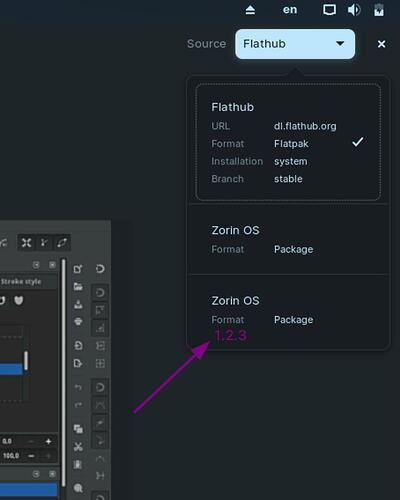The width and height of the screenshot is (400, 500).
Task: Click the zoom magnifier icon
Action: (x=78, y=488)
